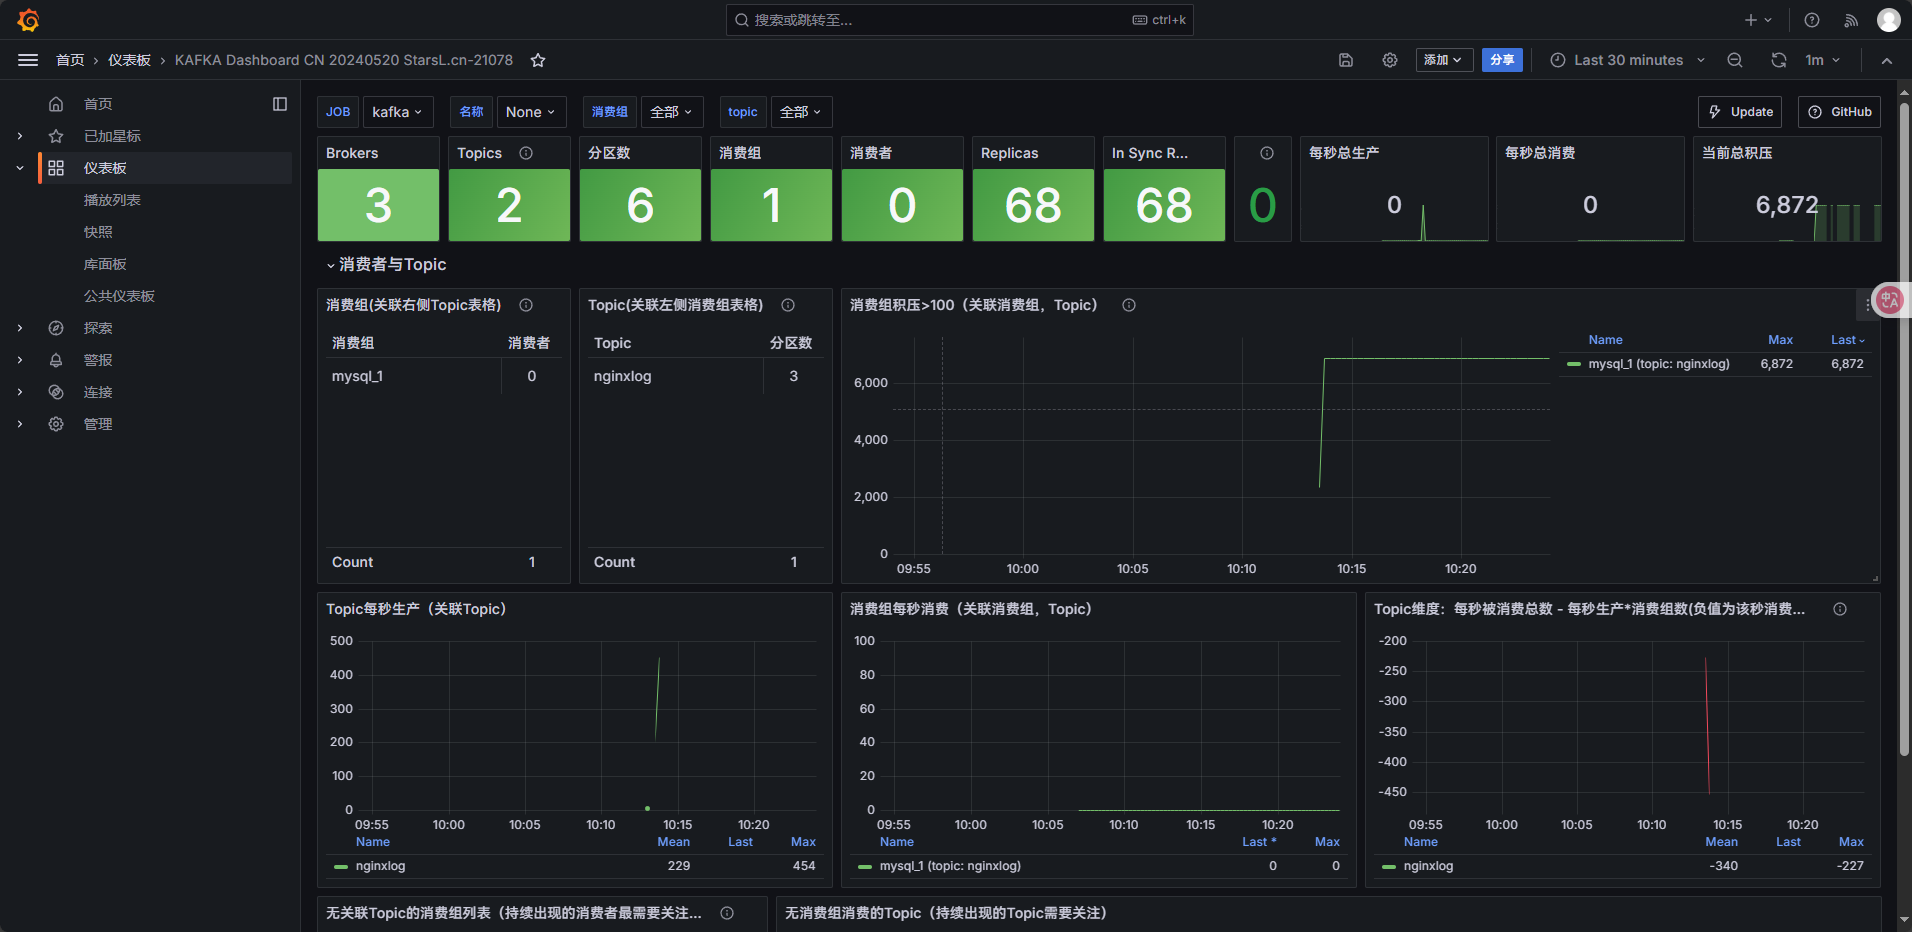Image resolution: width=1912 pixels, height=932 pixels.
Task: Click the page vertical scrollbar
Action: click(1905, 430)
